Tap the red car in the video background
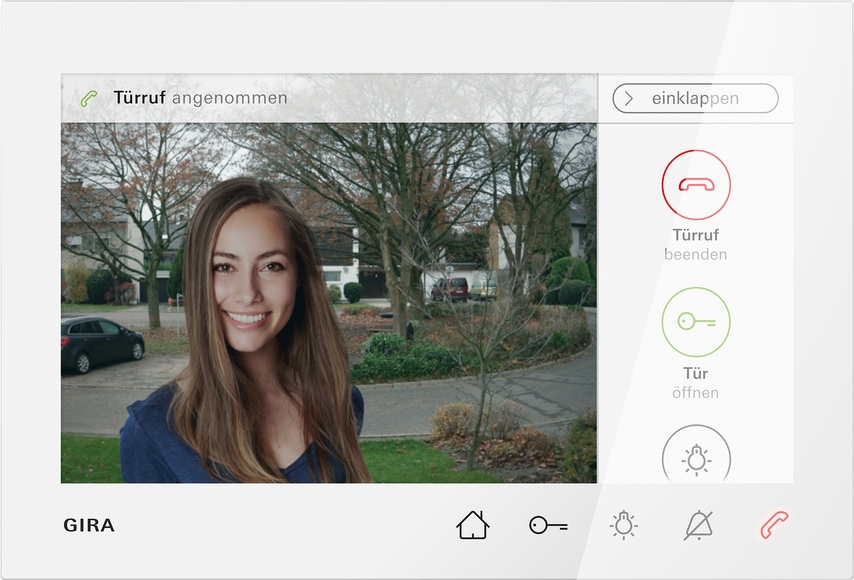Screen dimensions: 854x580 [450, 289]
